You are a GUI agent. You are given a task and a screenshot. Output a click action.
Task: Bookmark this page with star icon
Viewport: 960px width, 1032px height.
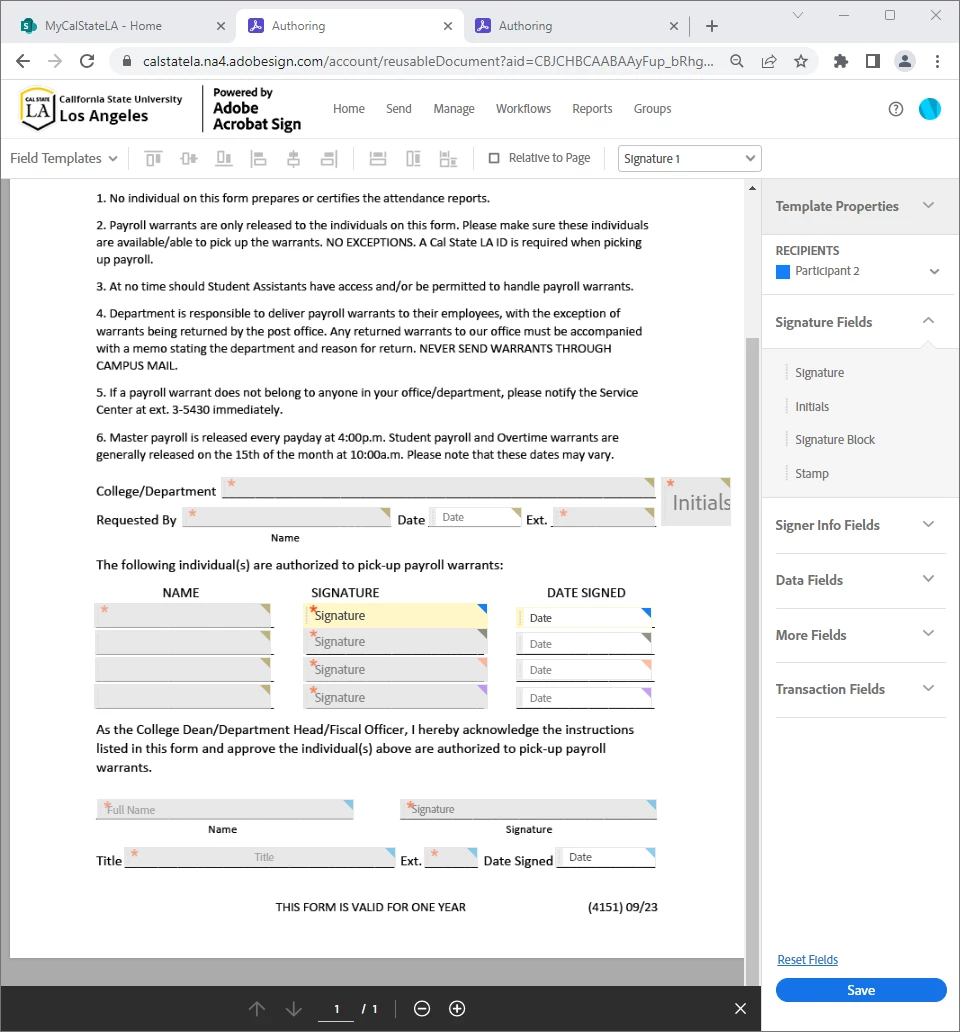[x=801, y=61]
